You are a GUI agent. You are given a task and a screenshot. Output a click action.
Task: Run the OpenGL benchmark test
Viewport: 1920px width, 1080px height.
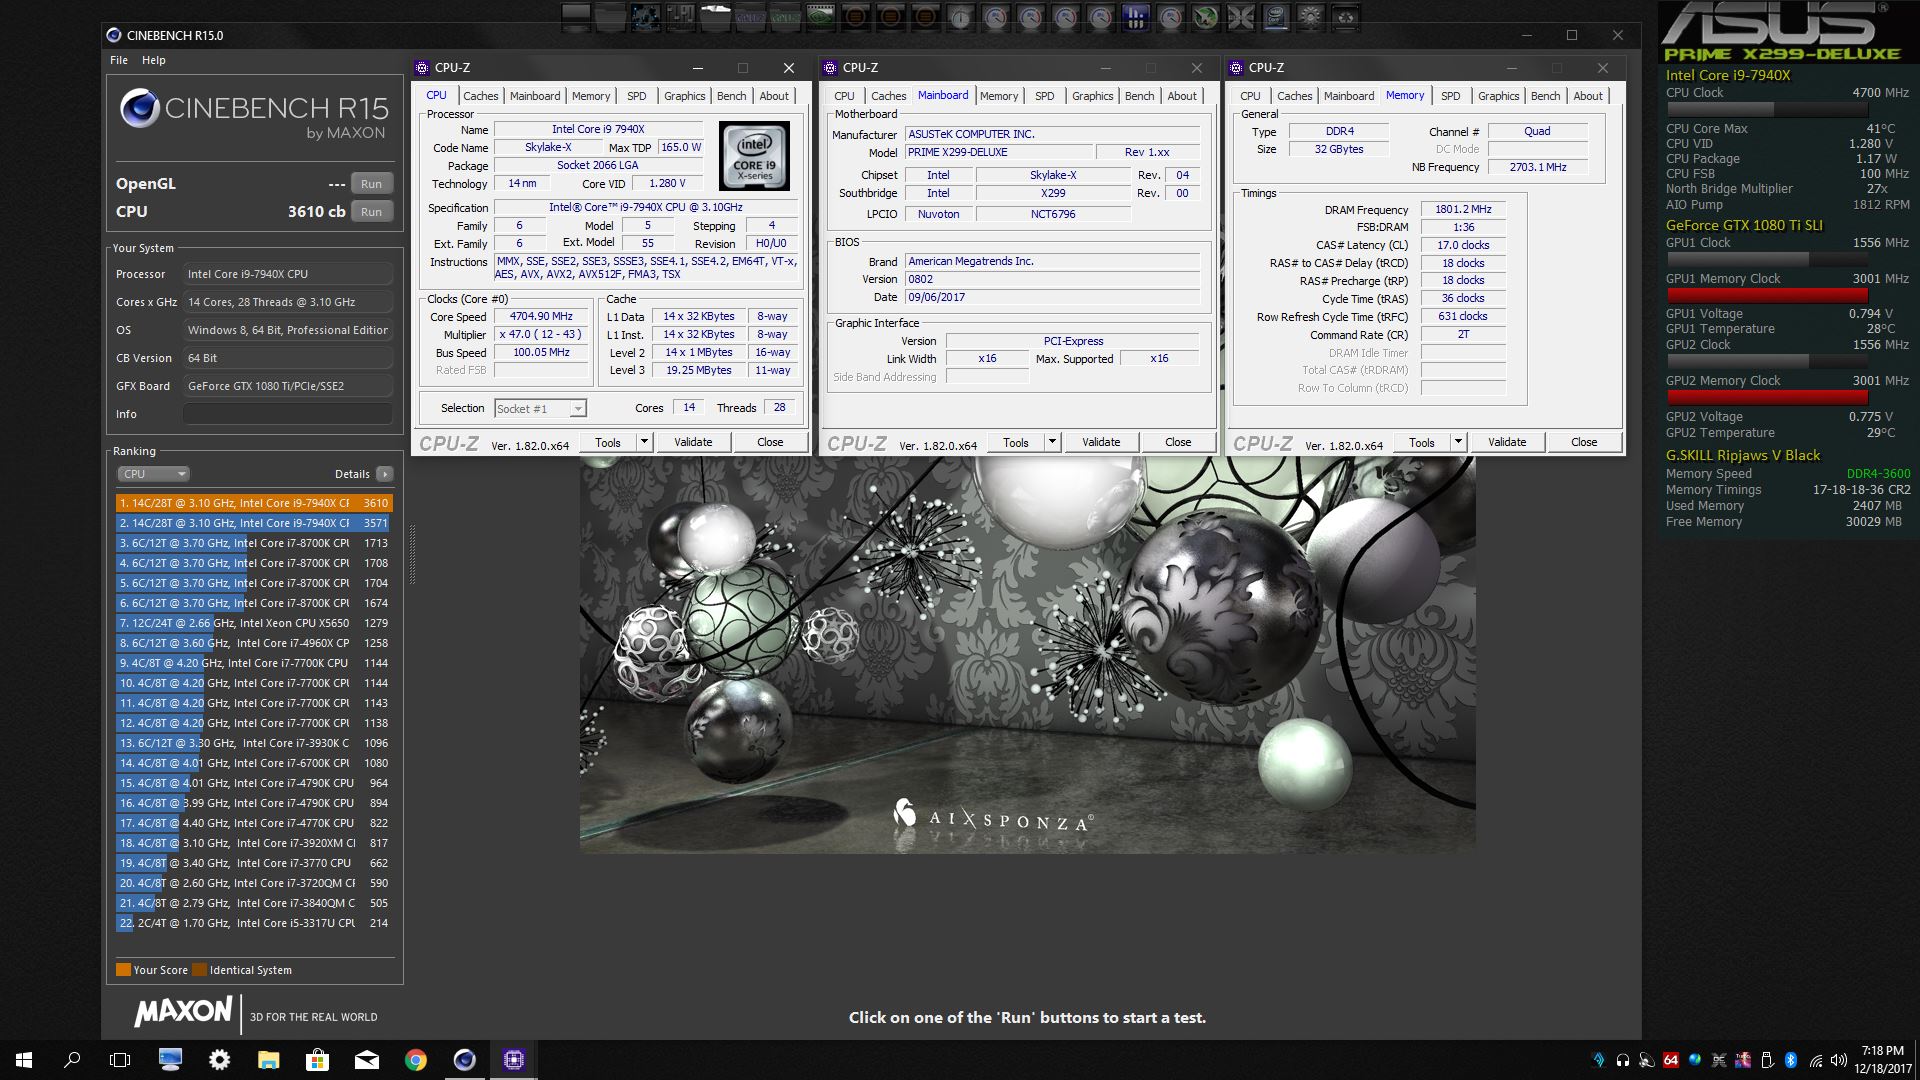tap(372, 184)
